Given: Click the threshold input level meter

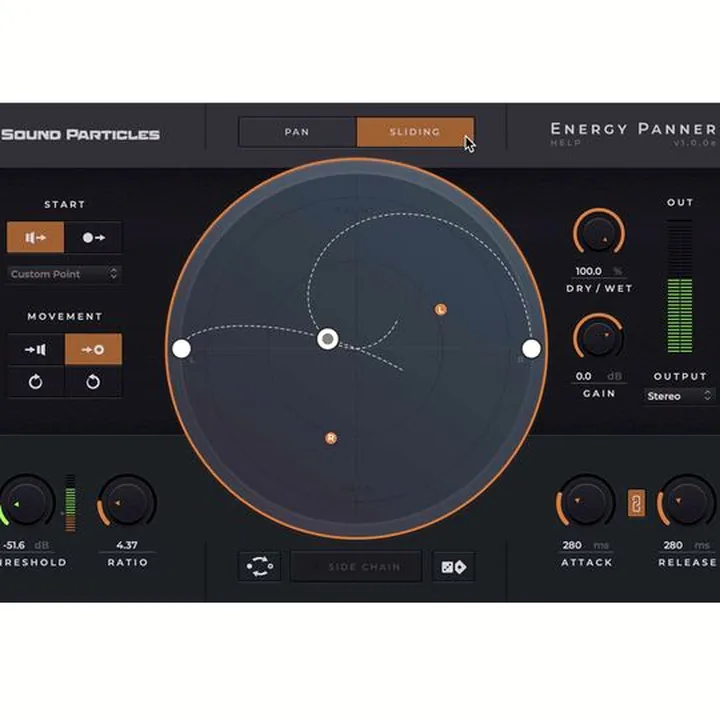Looking at the screenshot, I should (x=70, y=503).
